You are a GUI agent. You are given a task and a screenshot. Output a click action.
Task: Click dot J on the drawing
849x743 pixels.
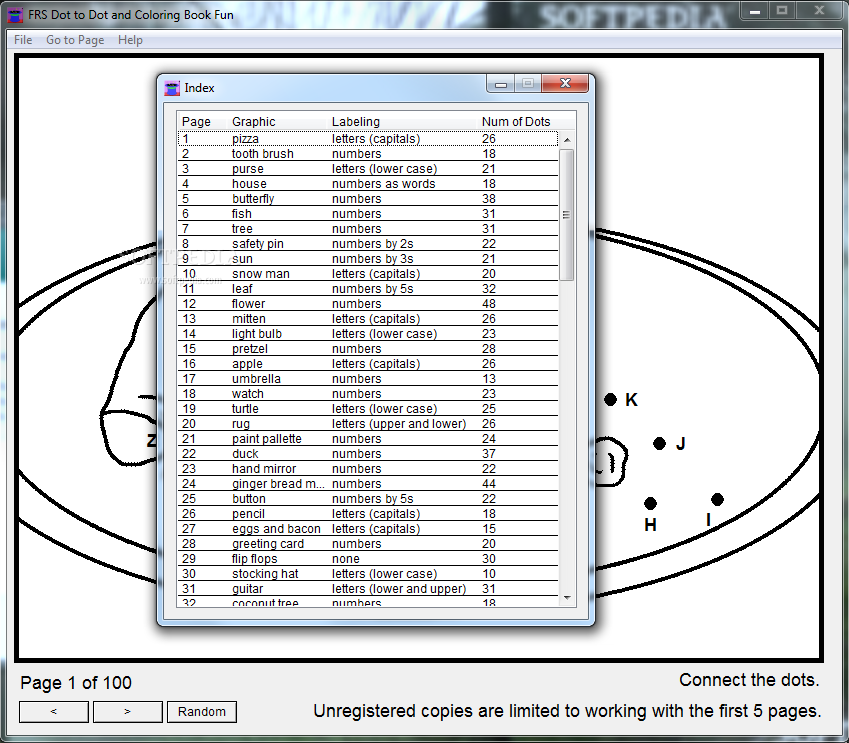[x=659, y=444]
